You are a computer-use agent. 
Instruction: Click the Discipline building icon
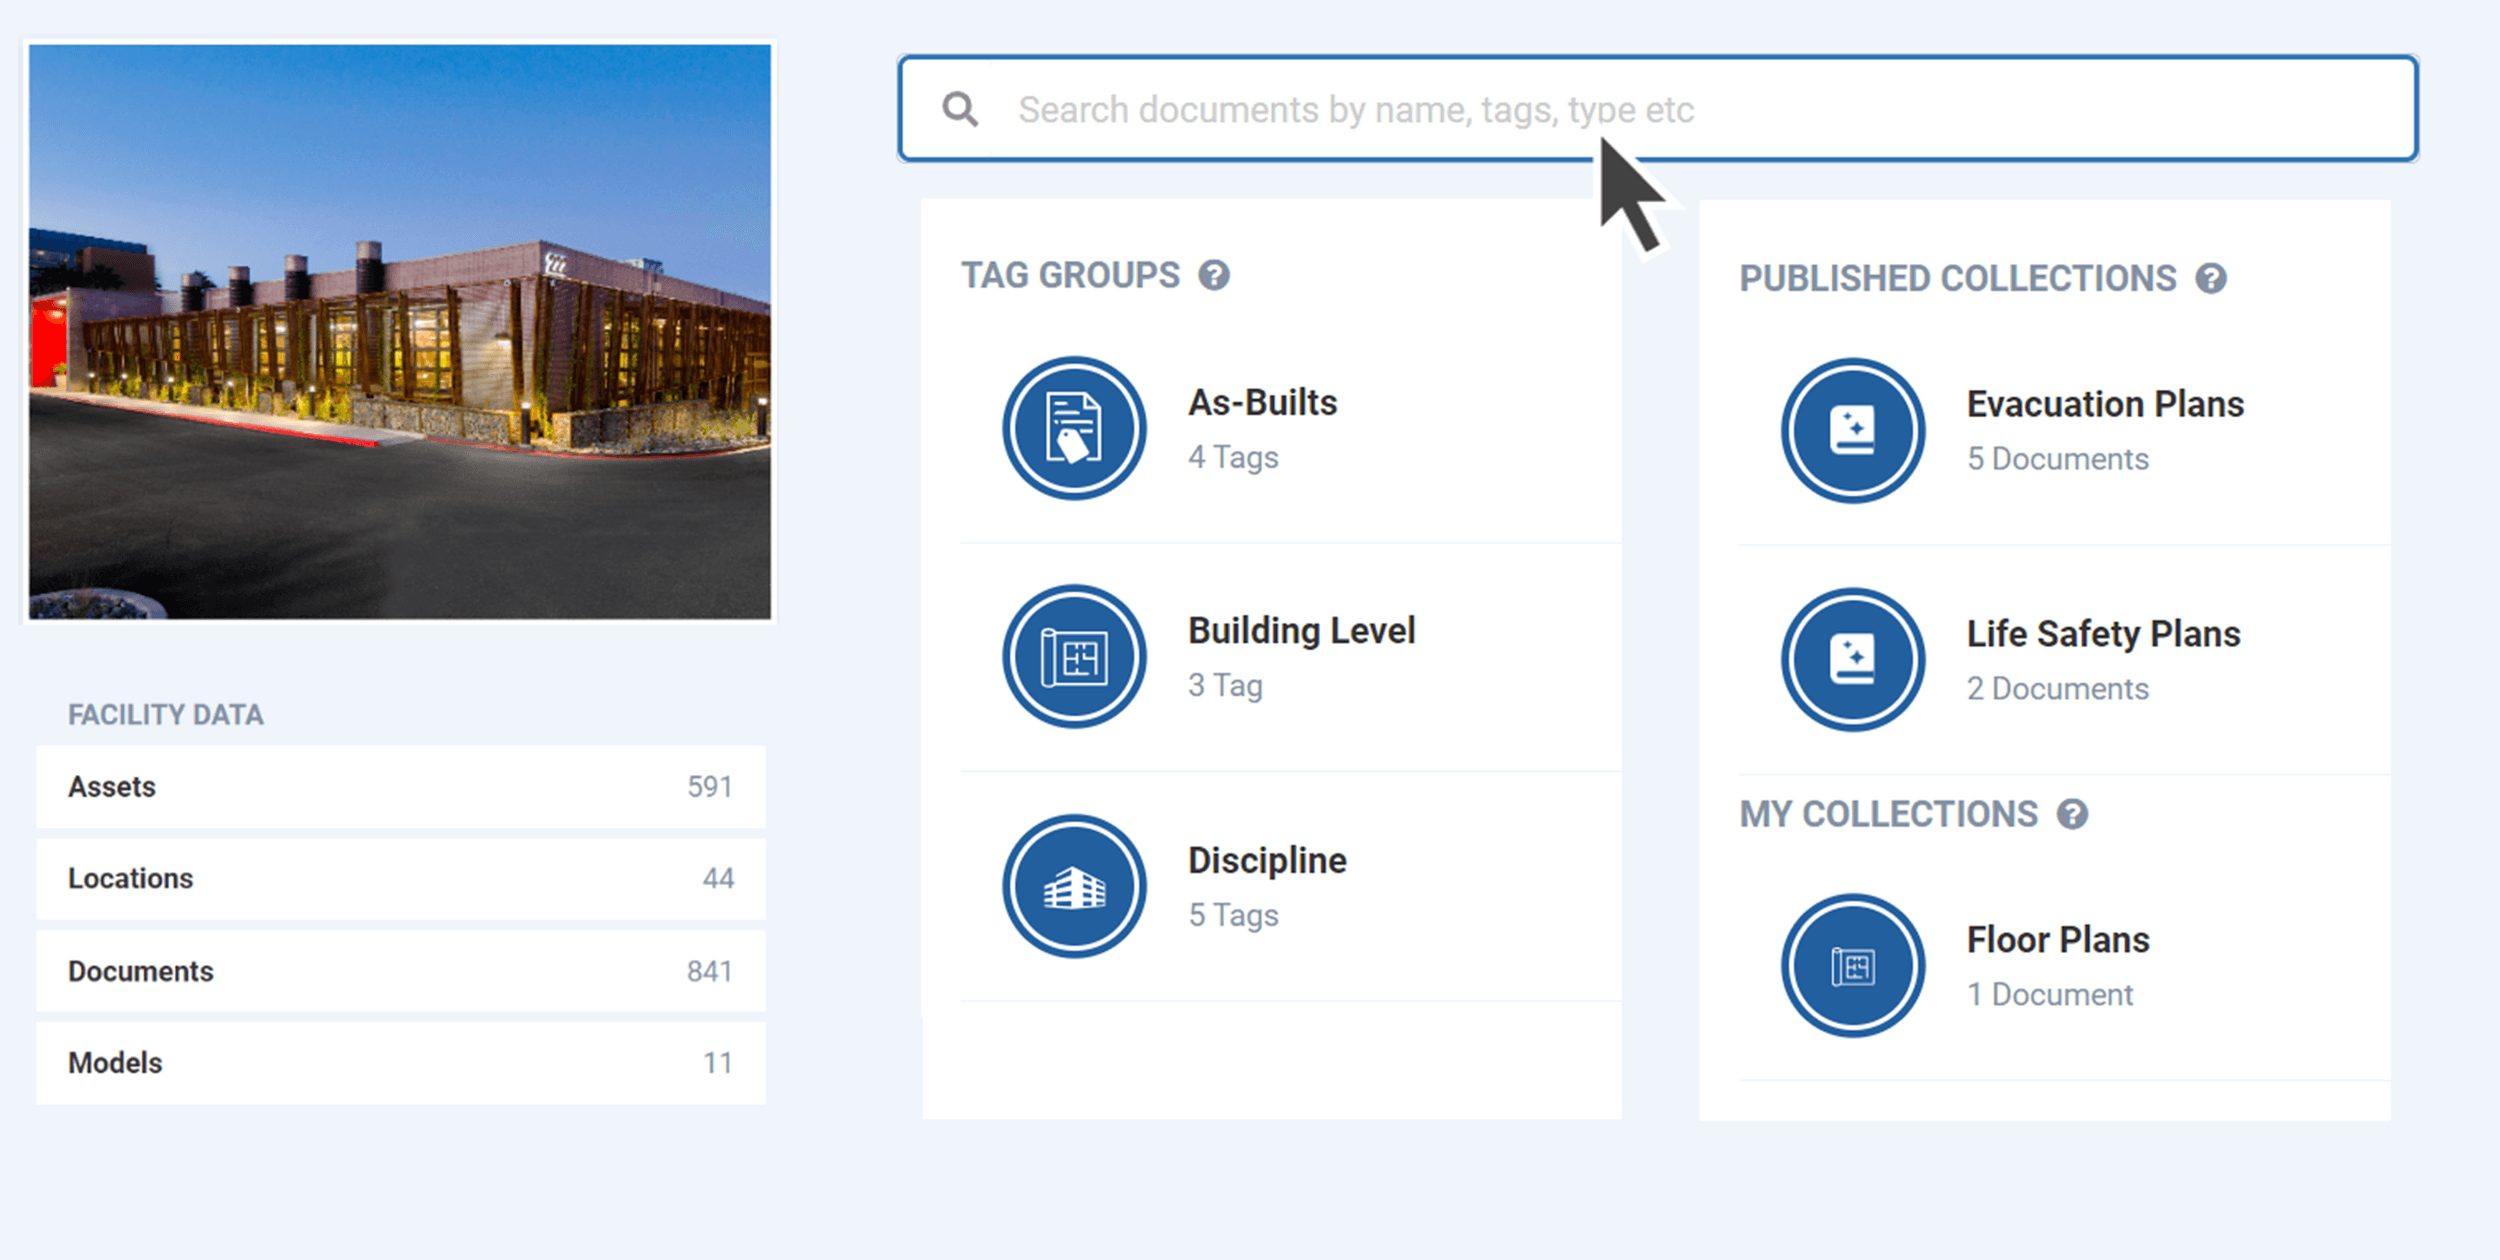pos(1073,886)
